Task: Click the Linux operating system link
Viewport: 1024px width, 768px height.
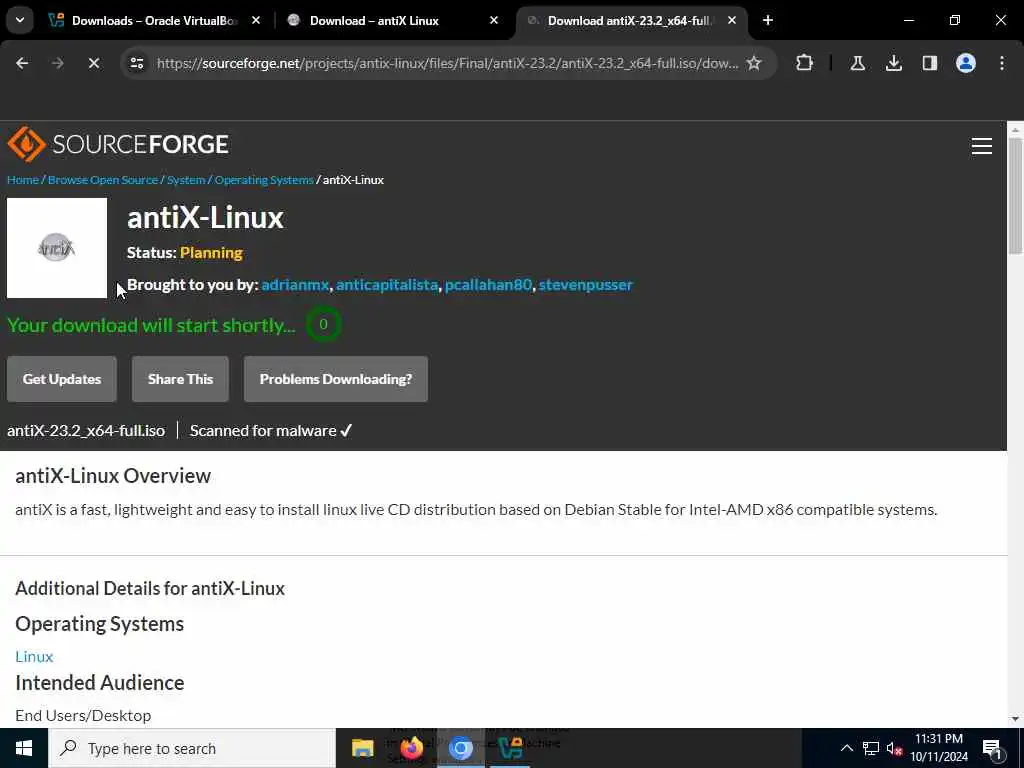Action: point(34,656)
